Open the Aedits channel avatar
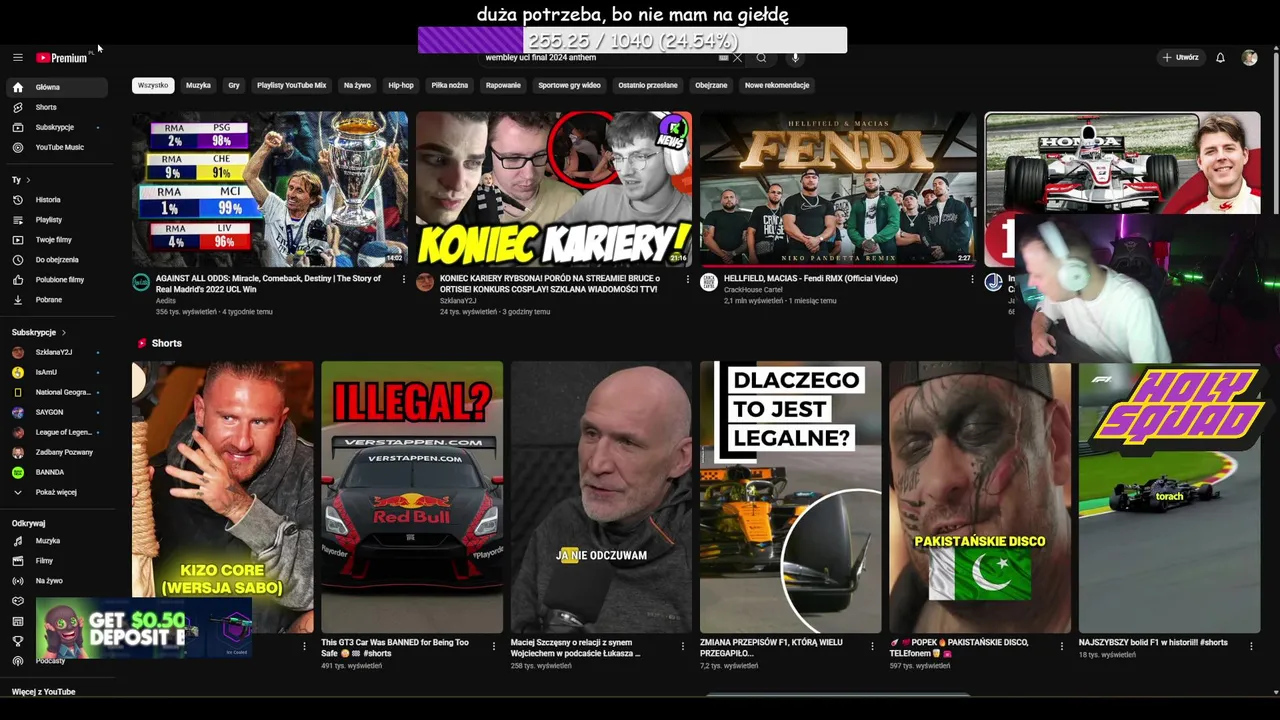This screenshot has height=720, width=1280. (141, 282)
